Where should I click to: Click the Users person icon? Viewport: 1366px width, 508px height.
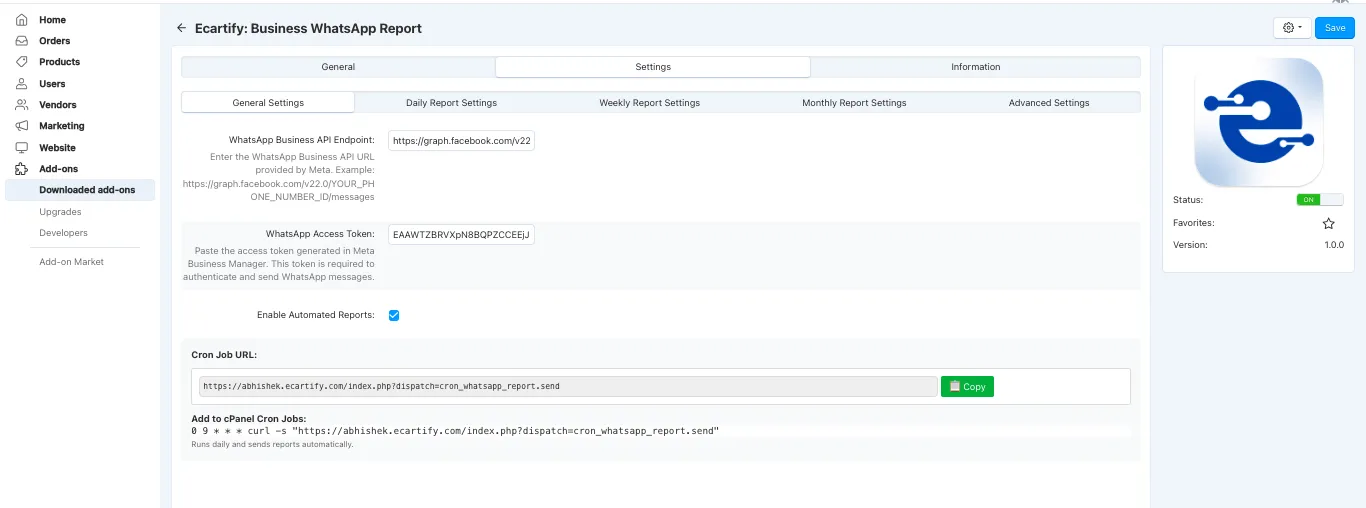pos(21,83)
